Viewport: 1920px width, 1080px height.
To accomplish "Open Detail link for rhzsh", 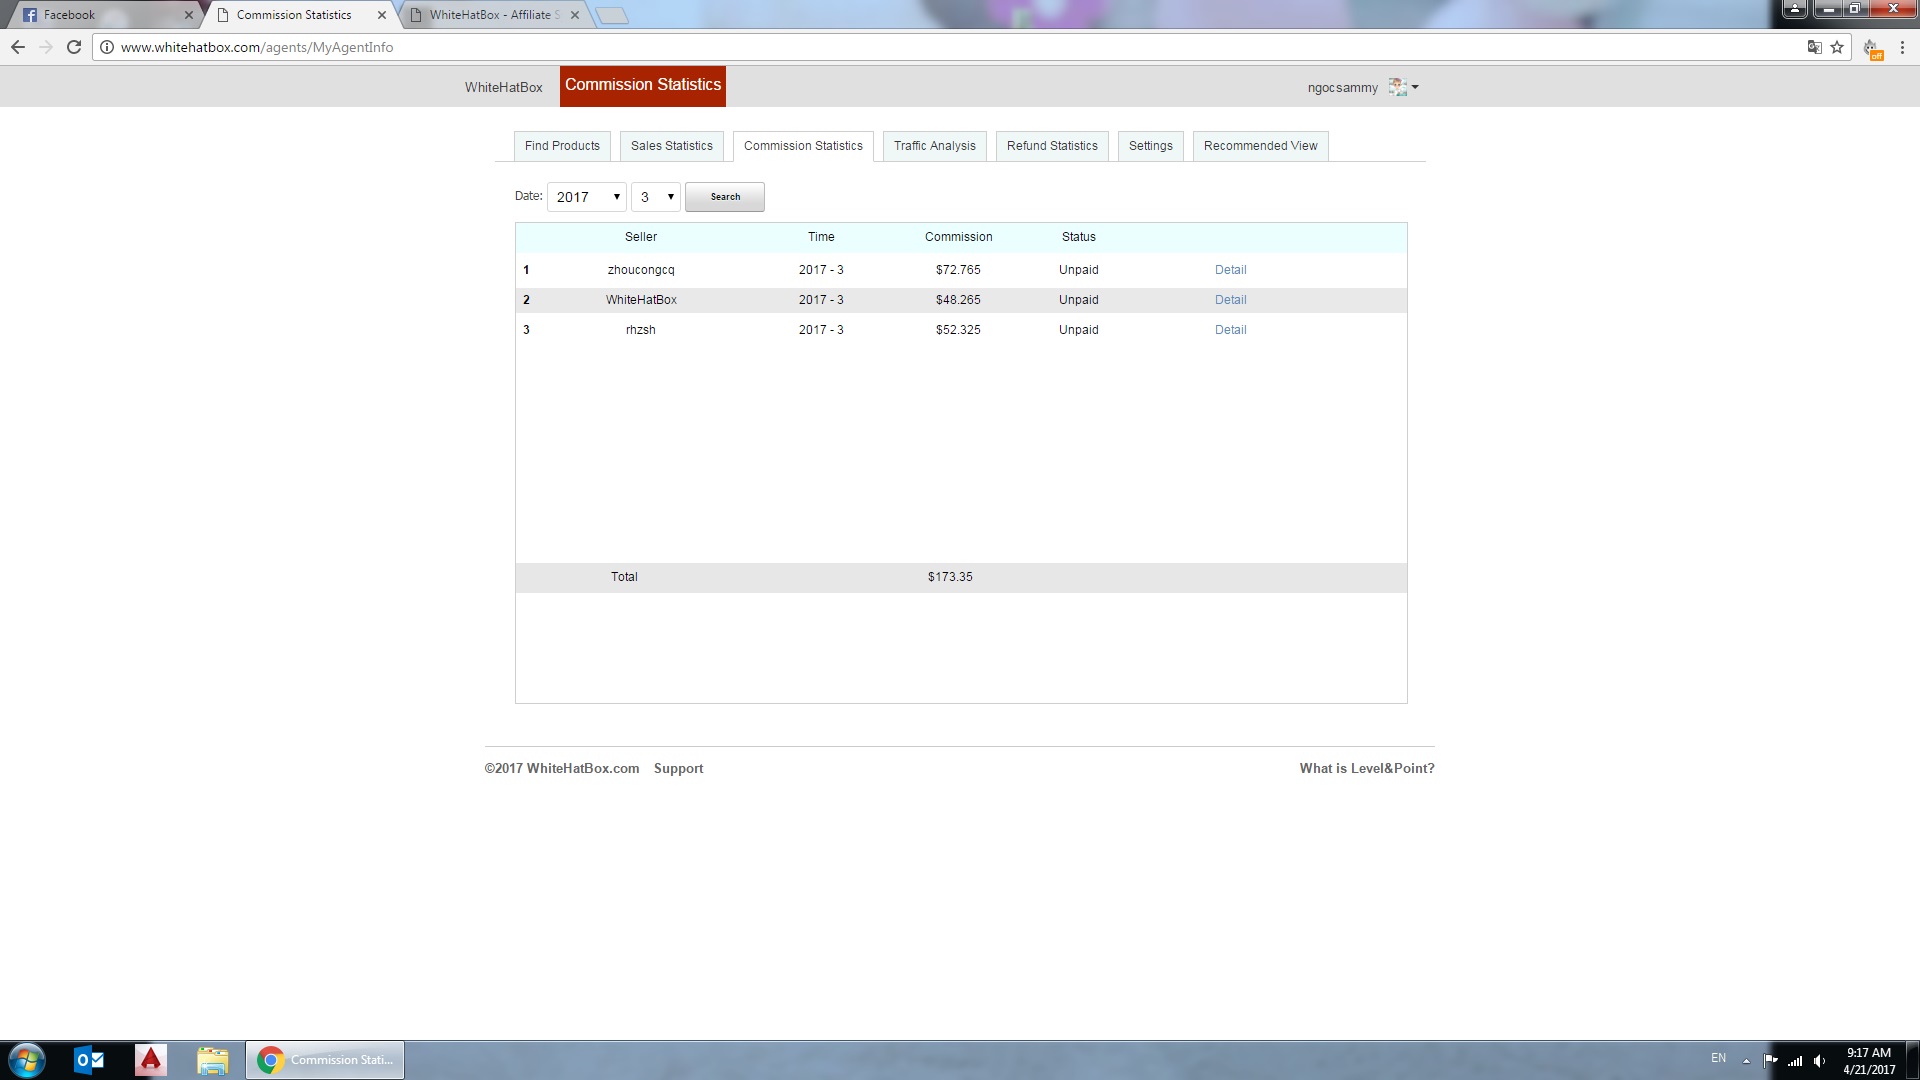I will pos(1230,330).
